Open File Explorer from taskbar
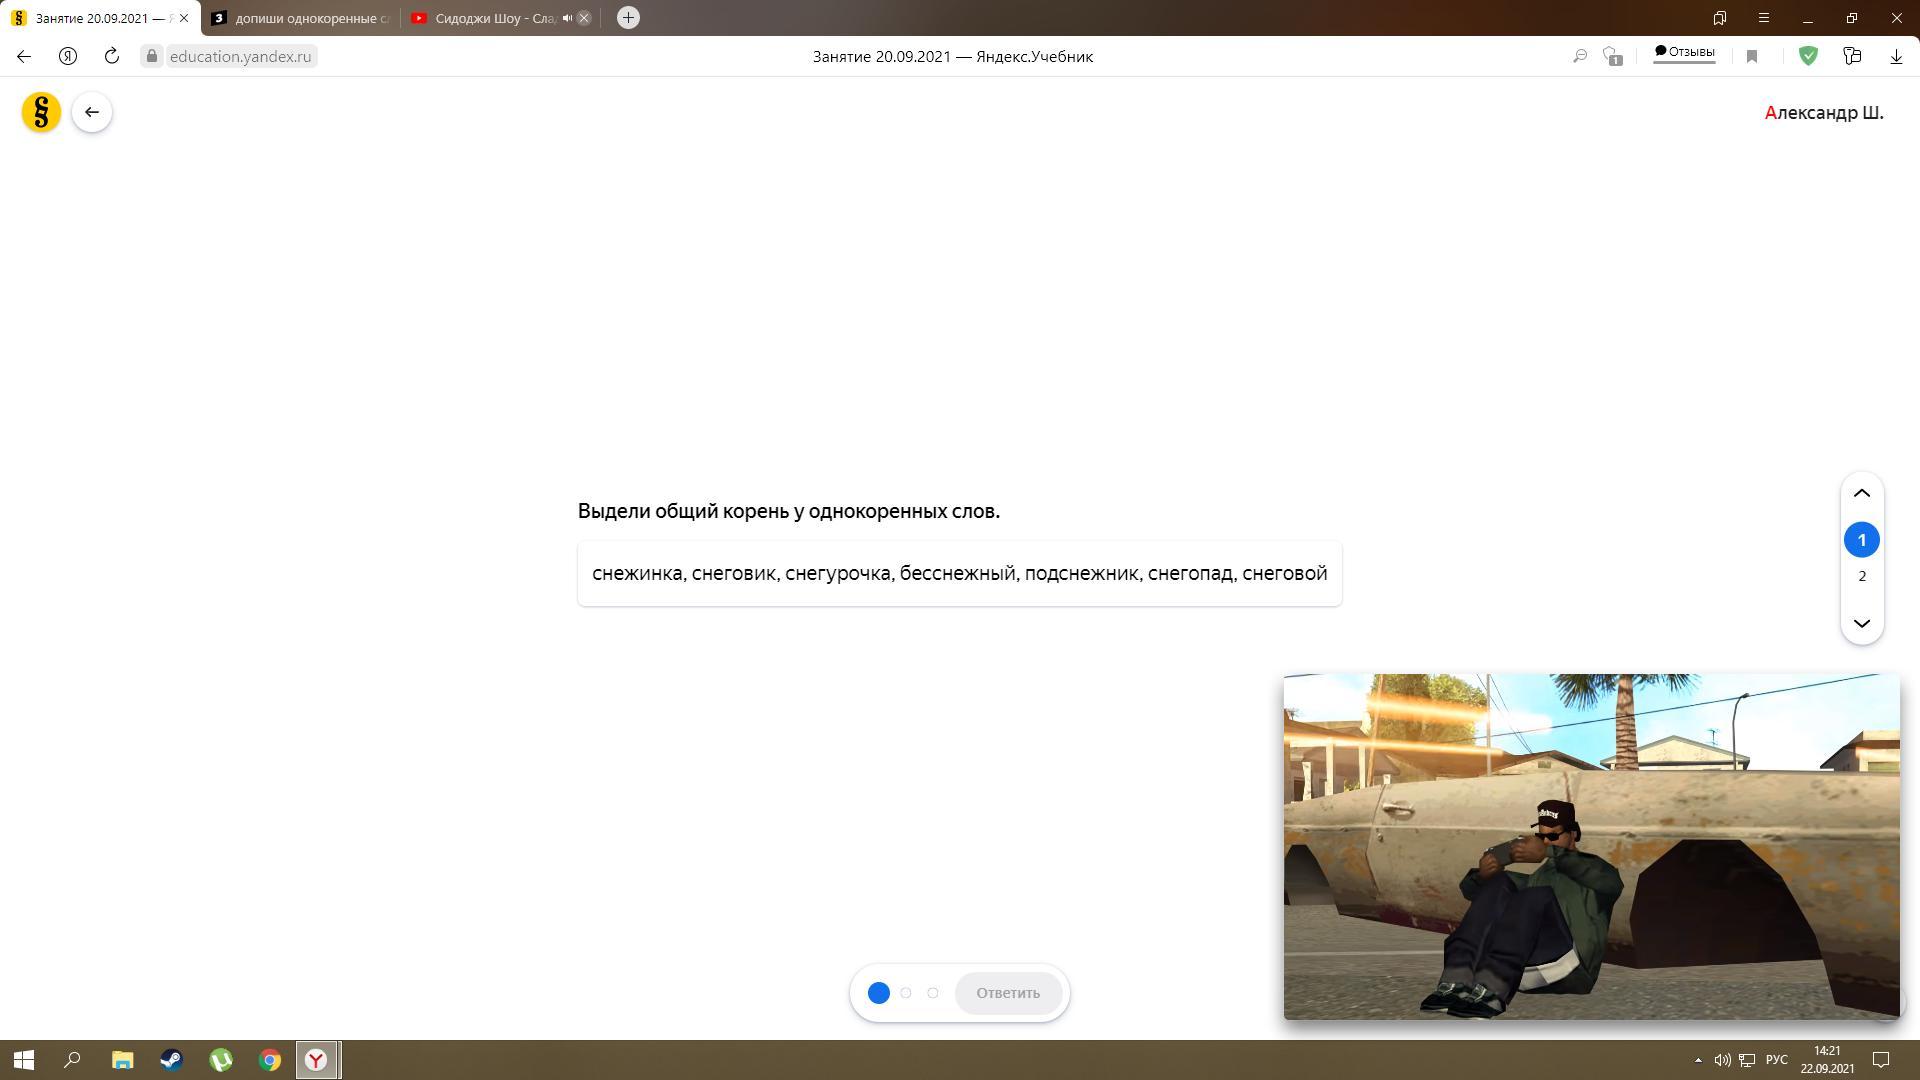The width and height of the screenshot is (1920, 1080). (122, 1060)
